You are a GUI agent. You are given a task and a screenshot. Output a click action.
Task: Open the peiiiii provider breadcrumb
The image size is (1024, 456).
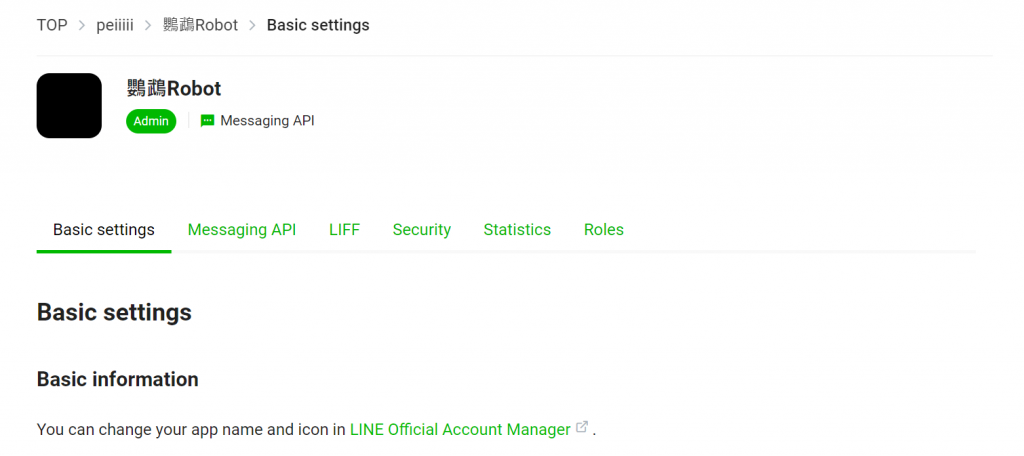(115, 25)
